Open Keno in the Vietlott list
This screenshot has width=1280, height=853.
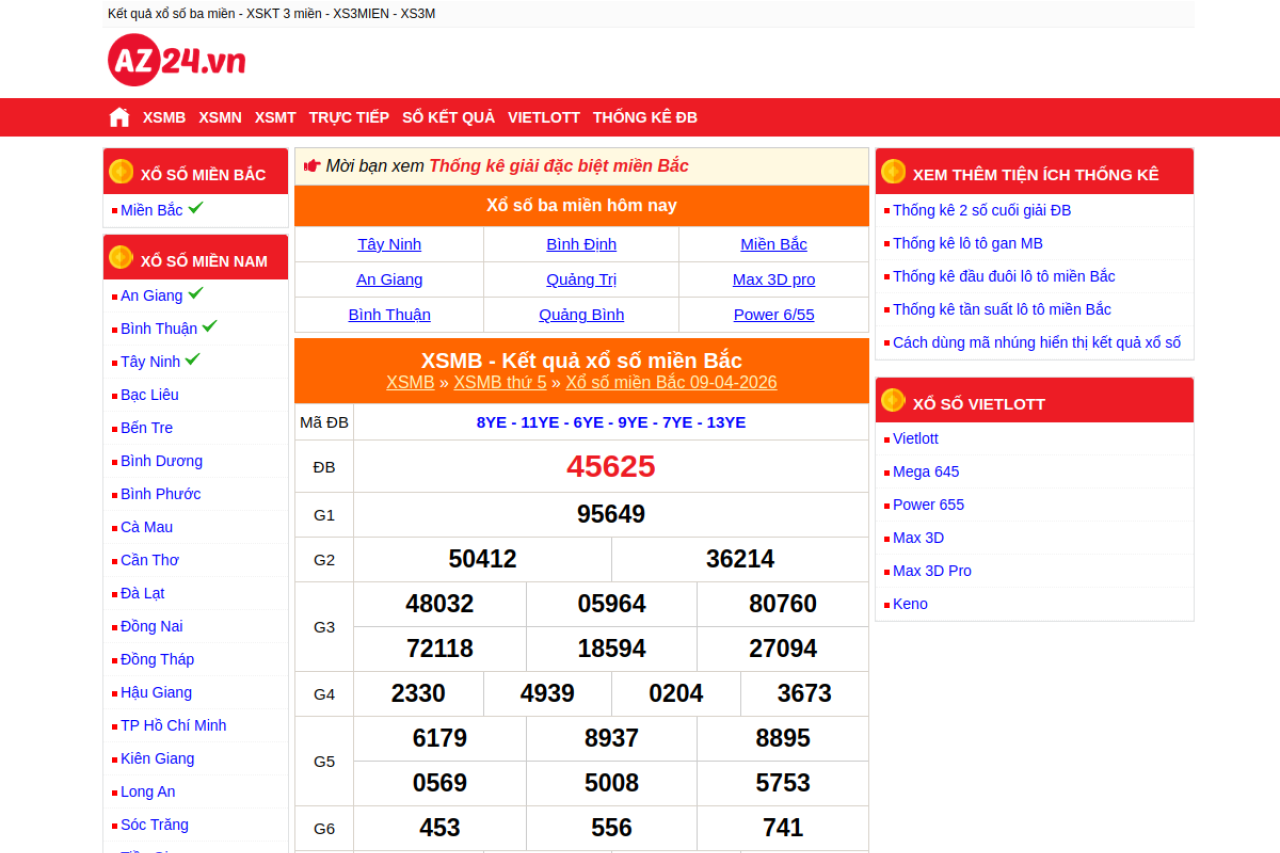(910, 604)
